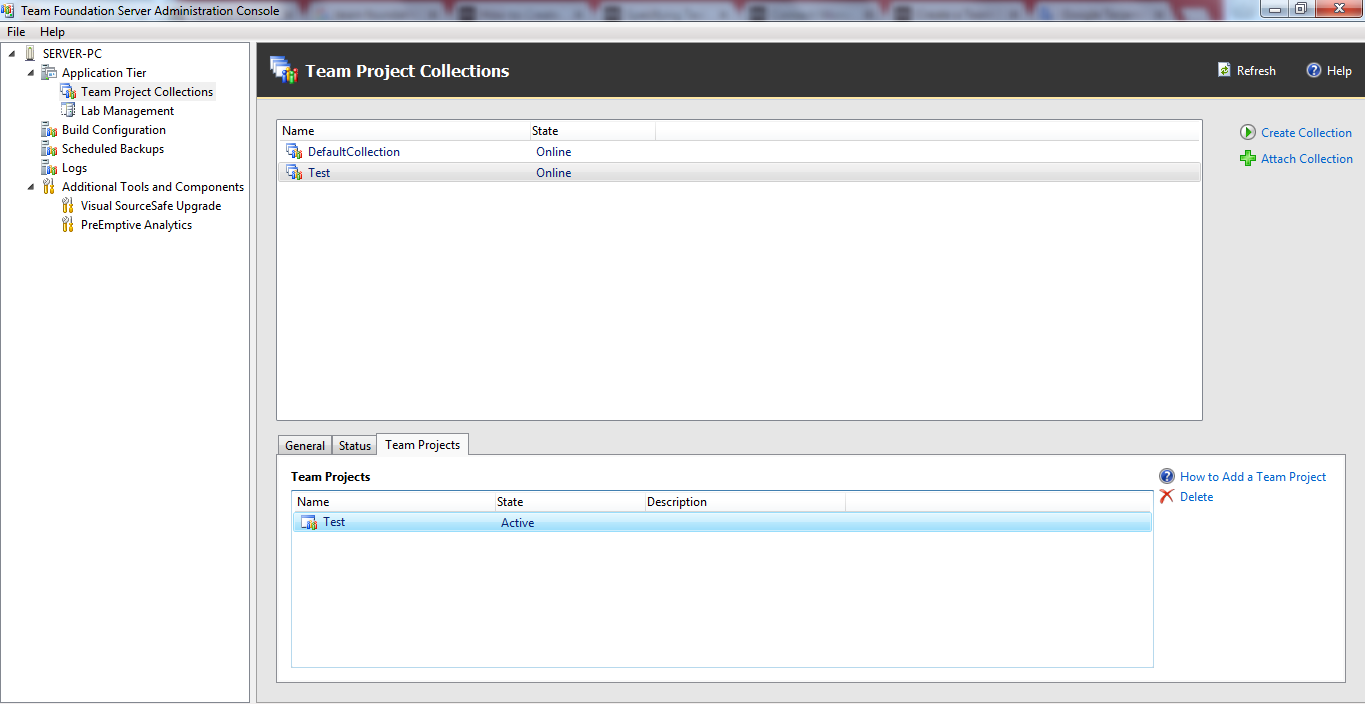Collapse the SERVER-PC tree node

coord(11,53)
